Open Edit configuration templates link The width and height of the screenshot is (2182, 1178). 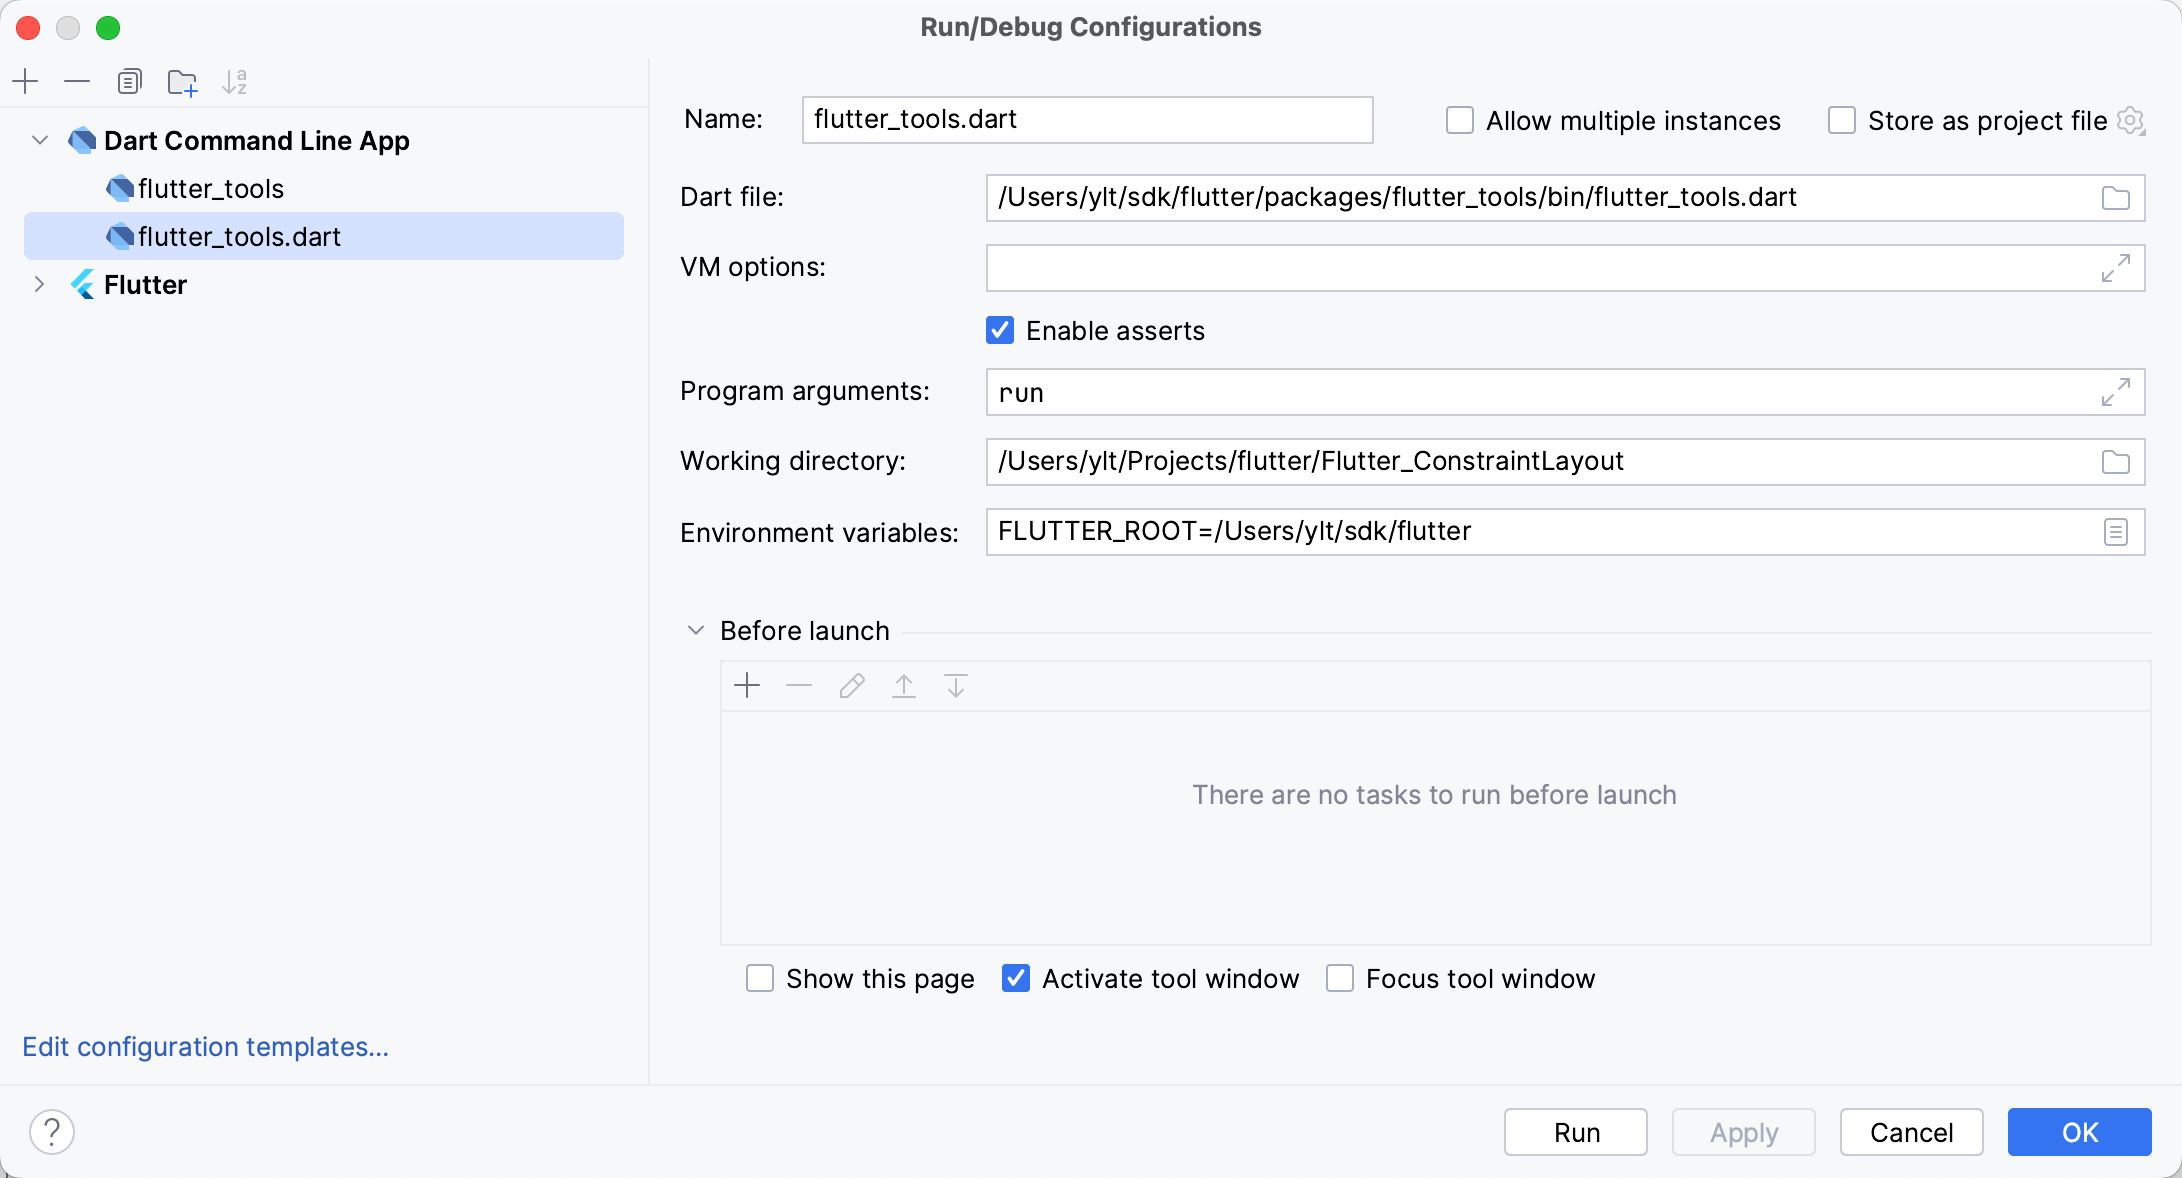pos(205,1047)
